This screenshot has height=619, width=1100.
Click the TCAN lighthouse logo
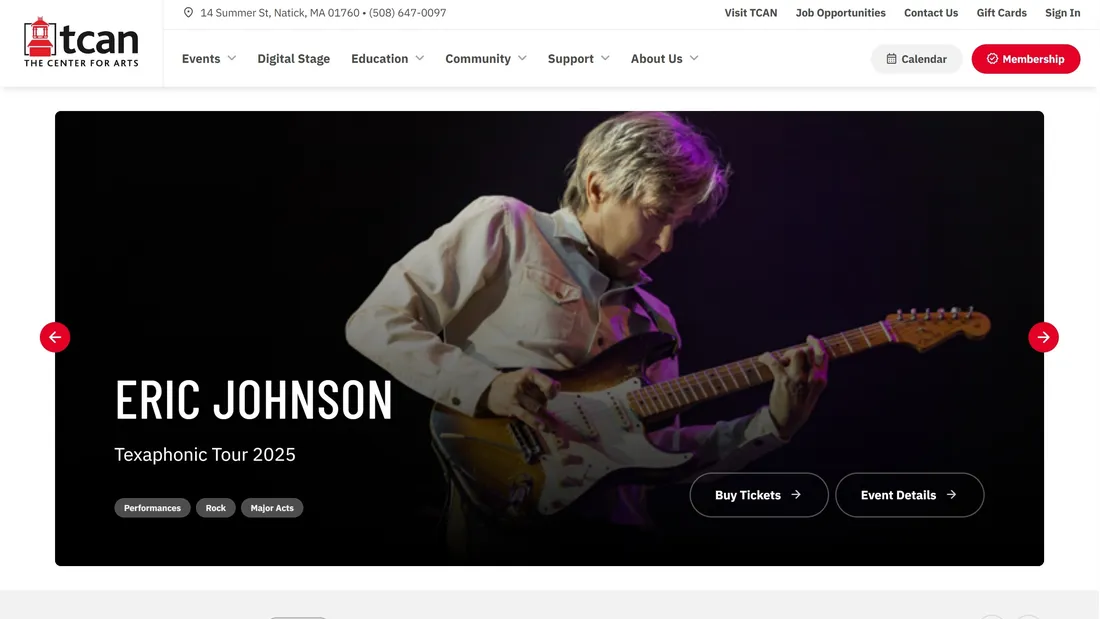(81, 42)
